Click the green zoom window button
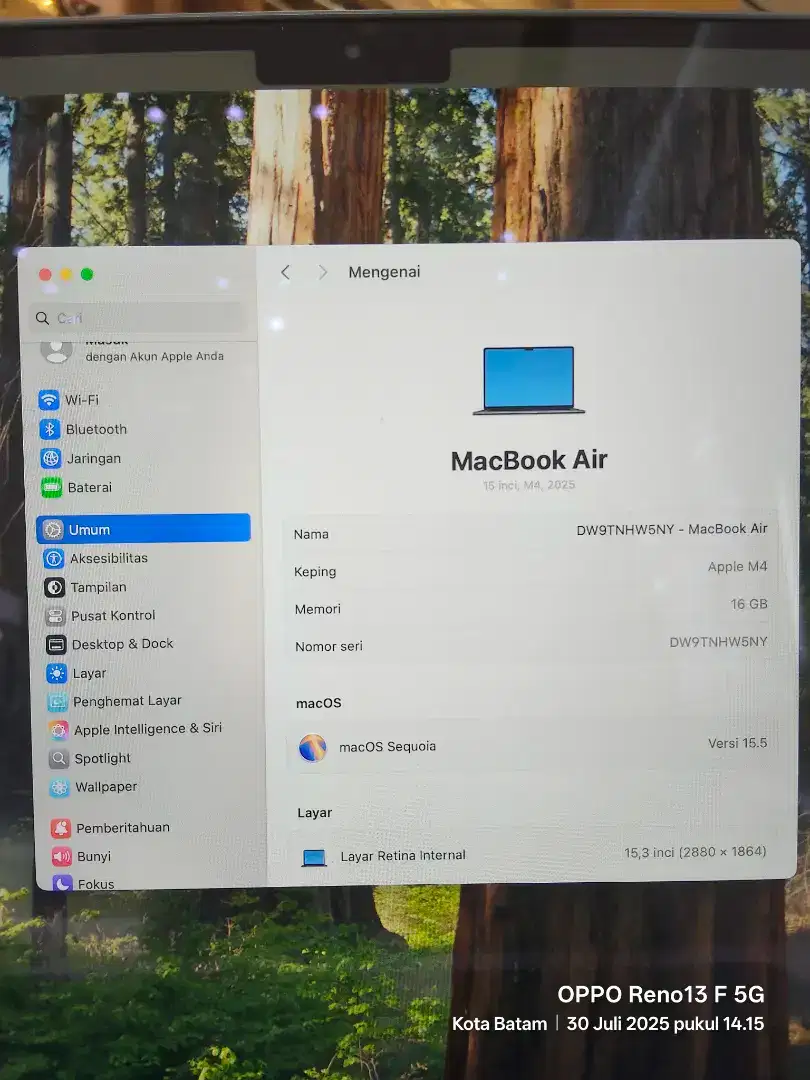The width and height of the screenshot is (810, 1080). (87, 274)
